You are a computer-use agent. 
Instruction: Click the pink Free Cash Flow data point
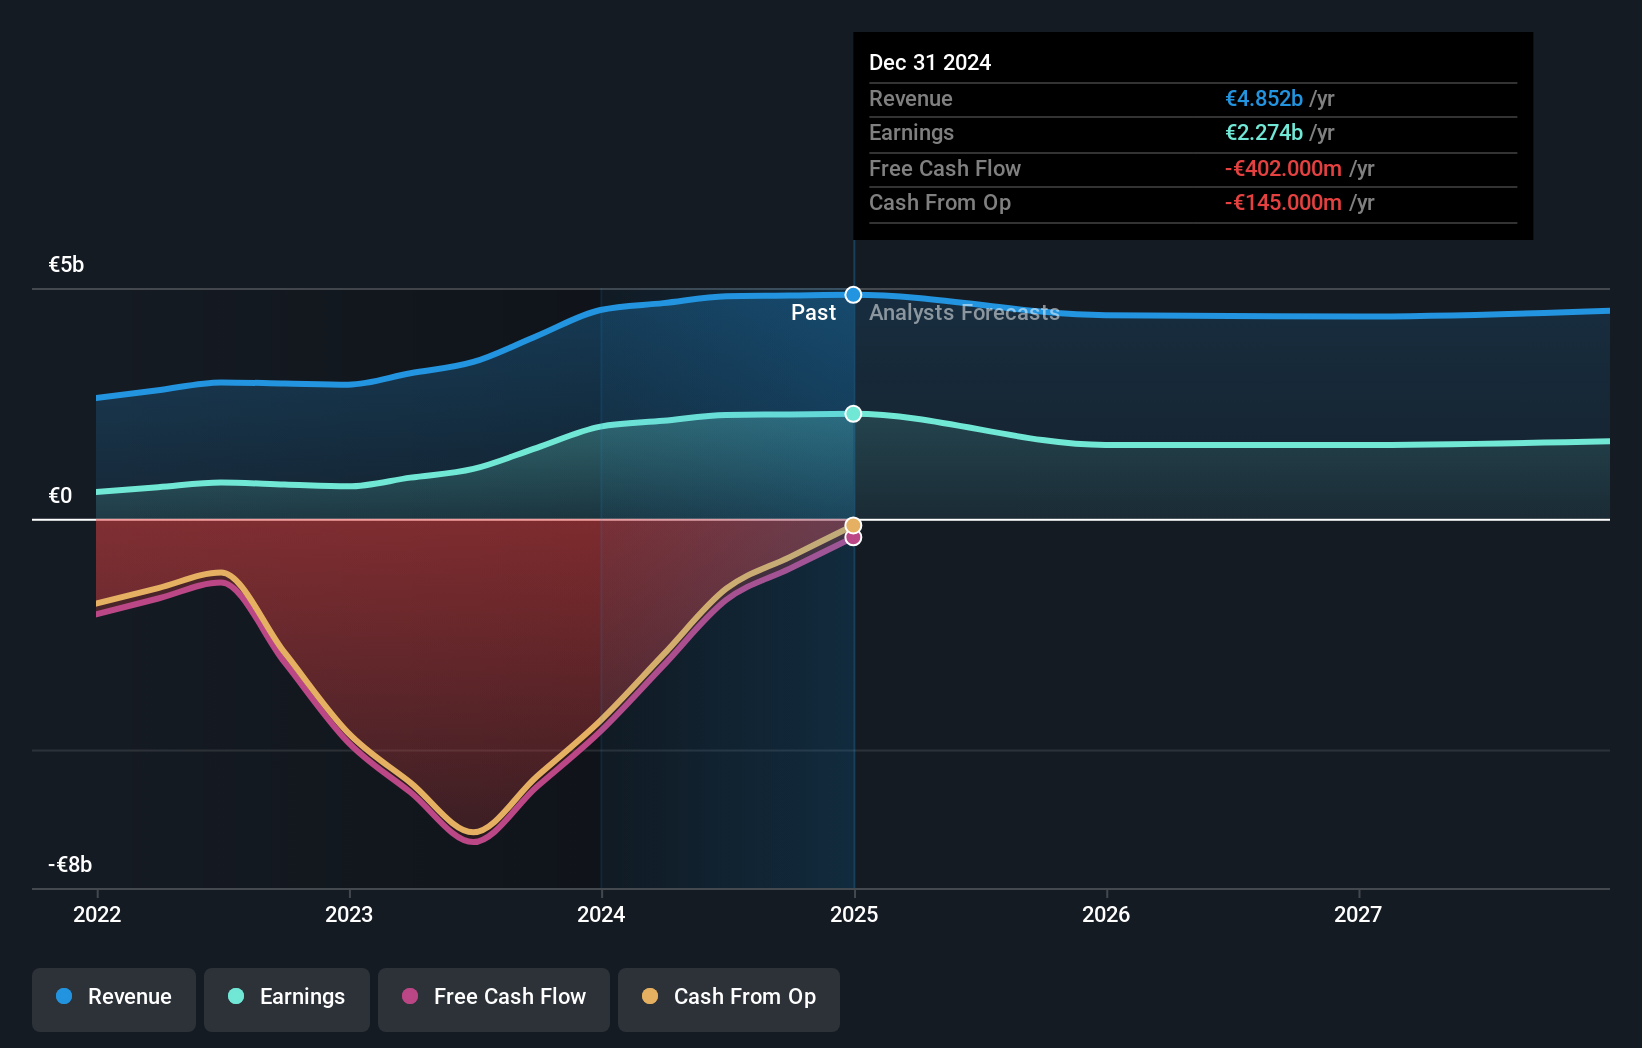(x=853, y=538)
